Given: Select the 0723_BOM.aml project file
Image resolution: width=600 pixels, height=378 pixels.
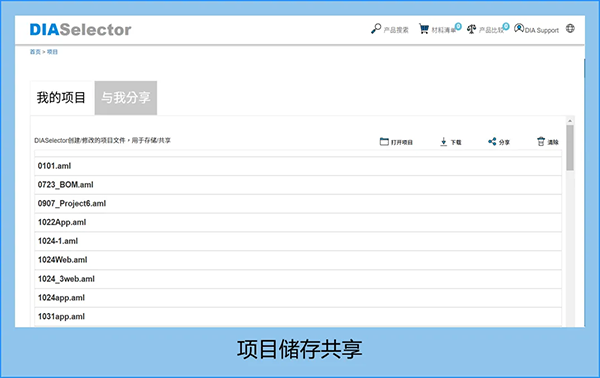Looking at the screenshot, I should [298, 185].
